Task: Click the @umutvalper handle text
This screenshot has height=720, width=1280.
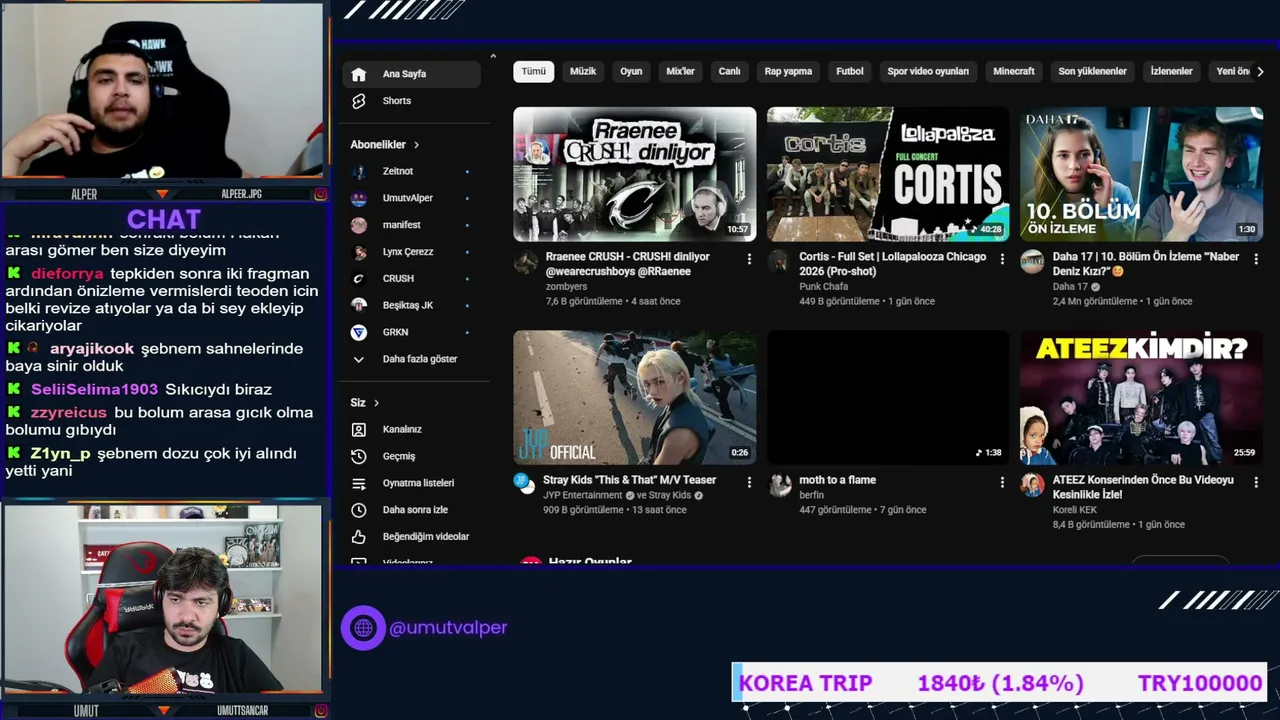Action: click(x=448, y=628)
